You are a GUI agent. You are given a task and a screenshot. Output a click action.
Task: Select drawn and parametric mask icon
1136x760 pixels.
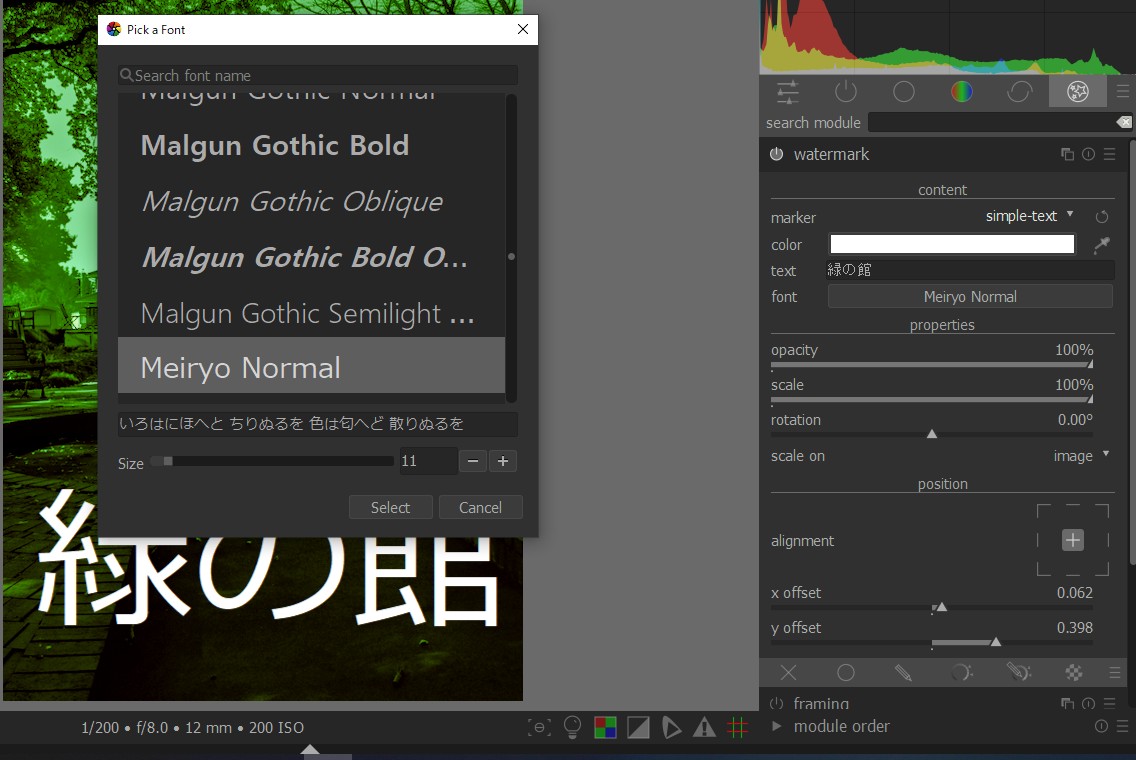click(1018, 673)
